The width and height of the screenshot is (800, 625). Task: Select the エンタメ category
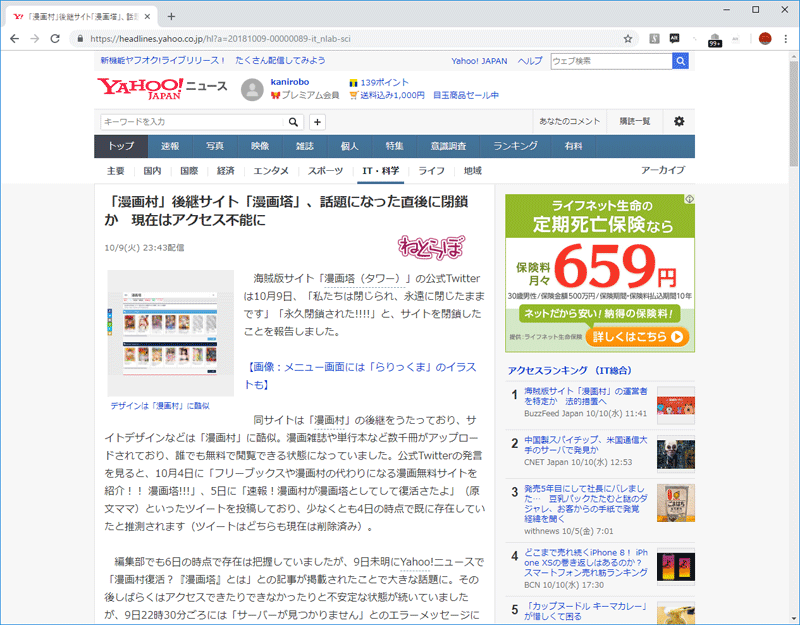271,171
